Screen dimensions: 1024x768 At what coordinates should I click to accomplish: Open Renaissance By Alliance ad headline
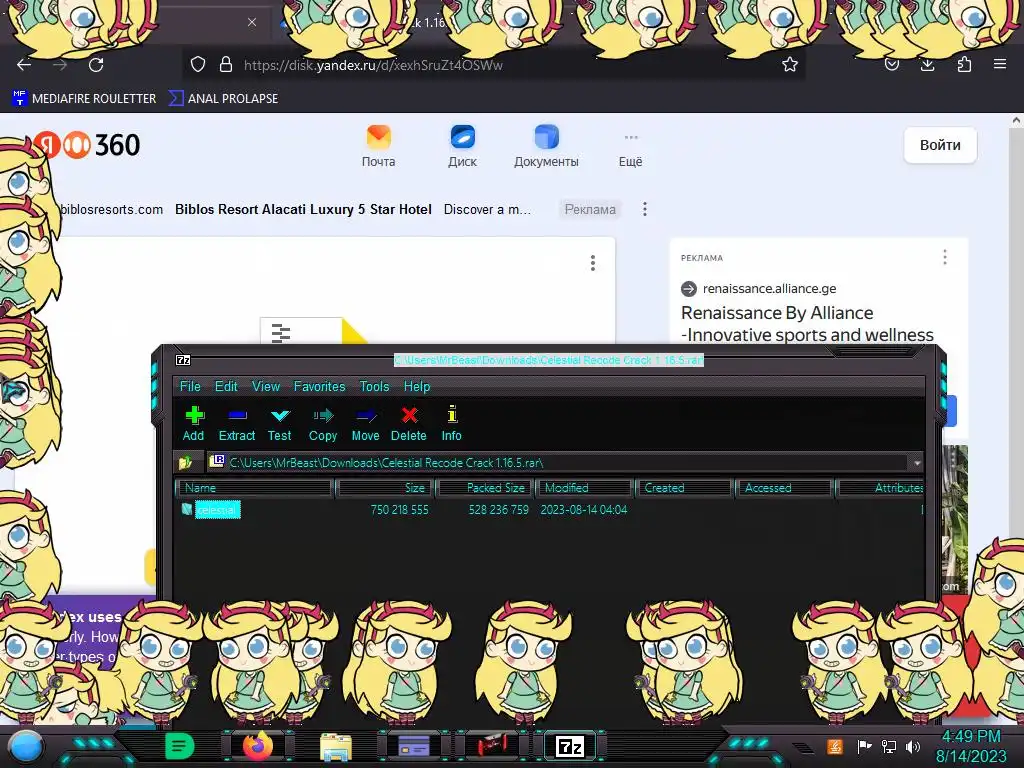pyautogui.click(x=807, y=324)
